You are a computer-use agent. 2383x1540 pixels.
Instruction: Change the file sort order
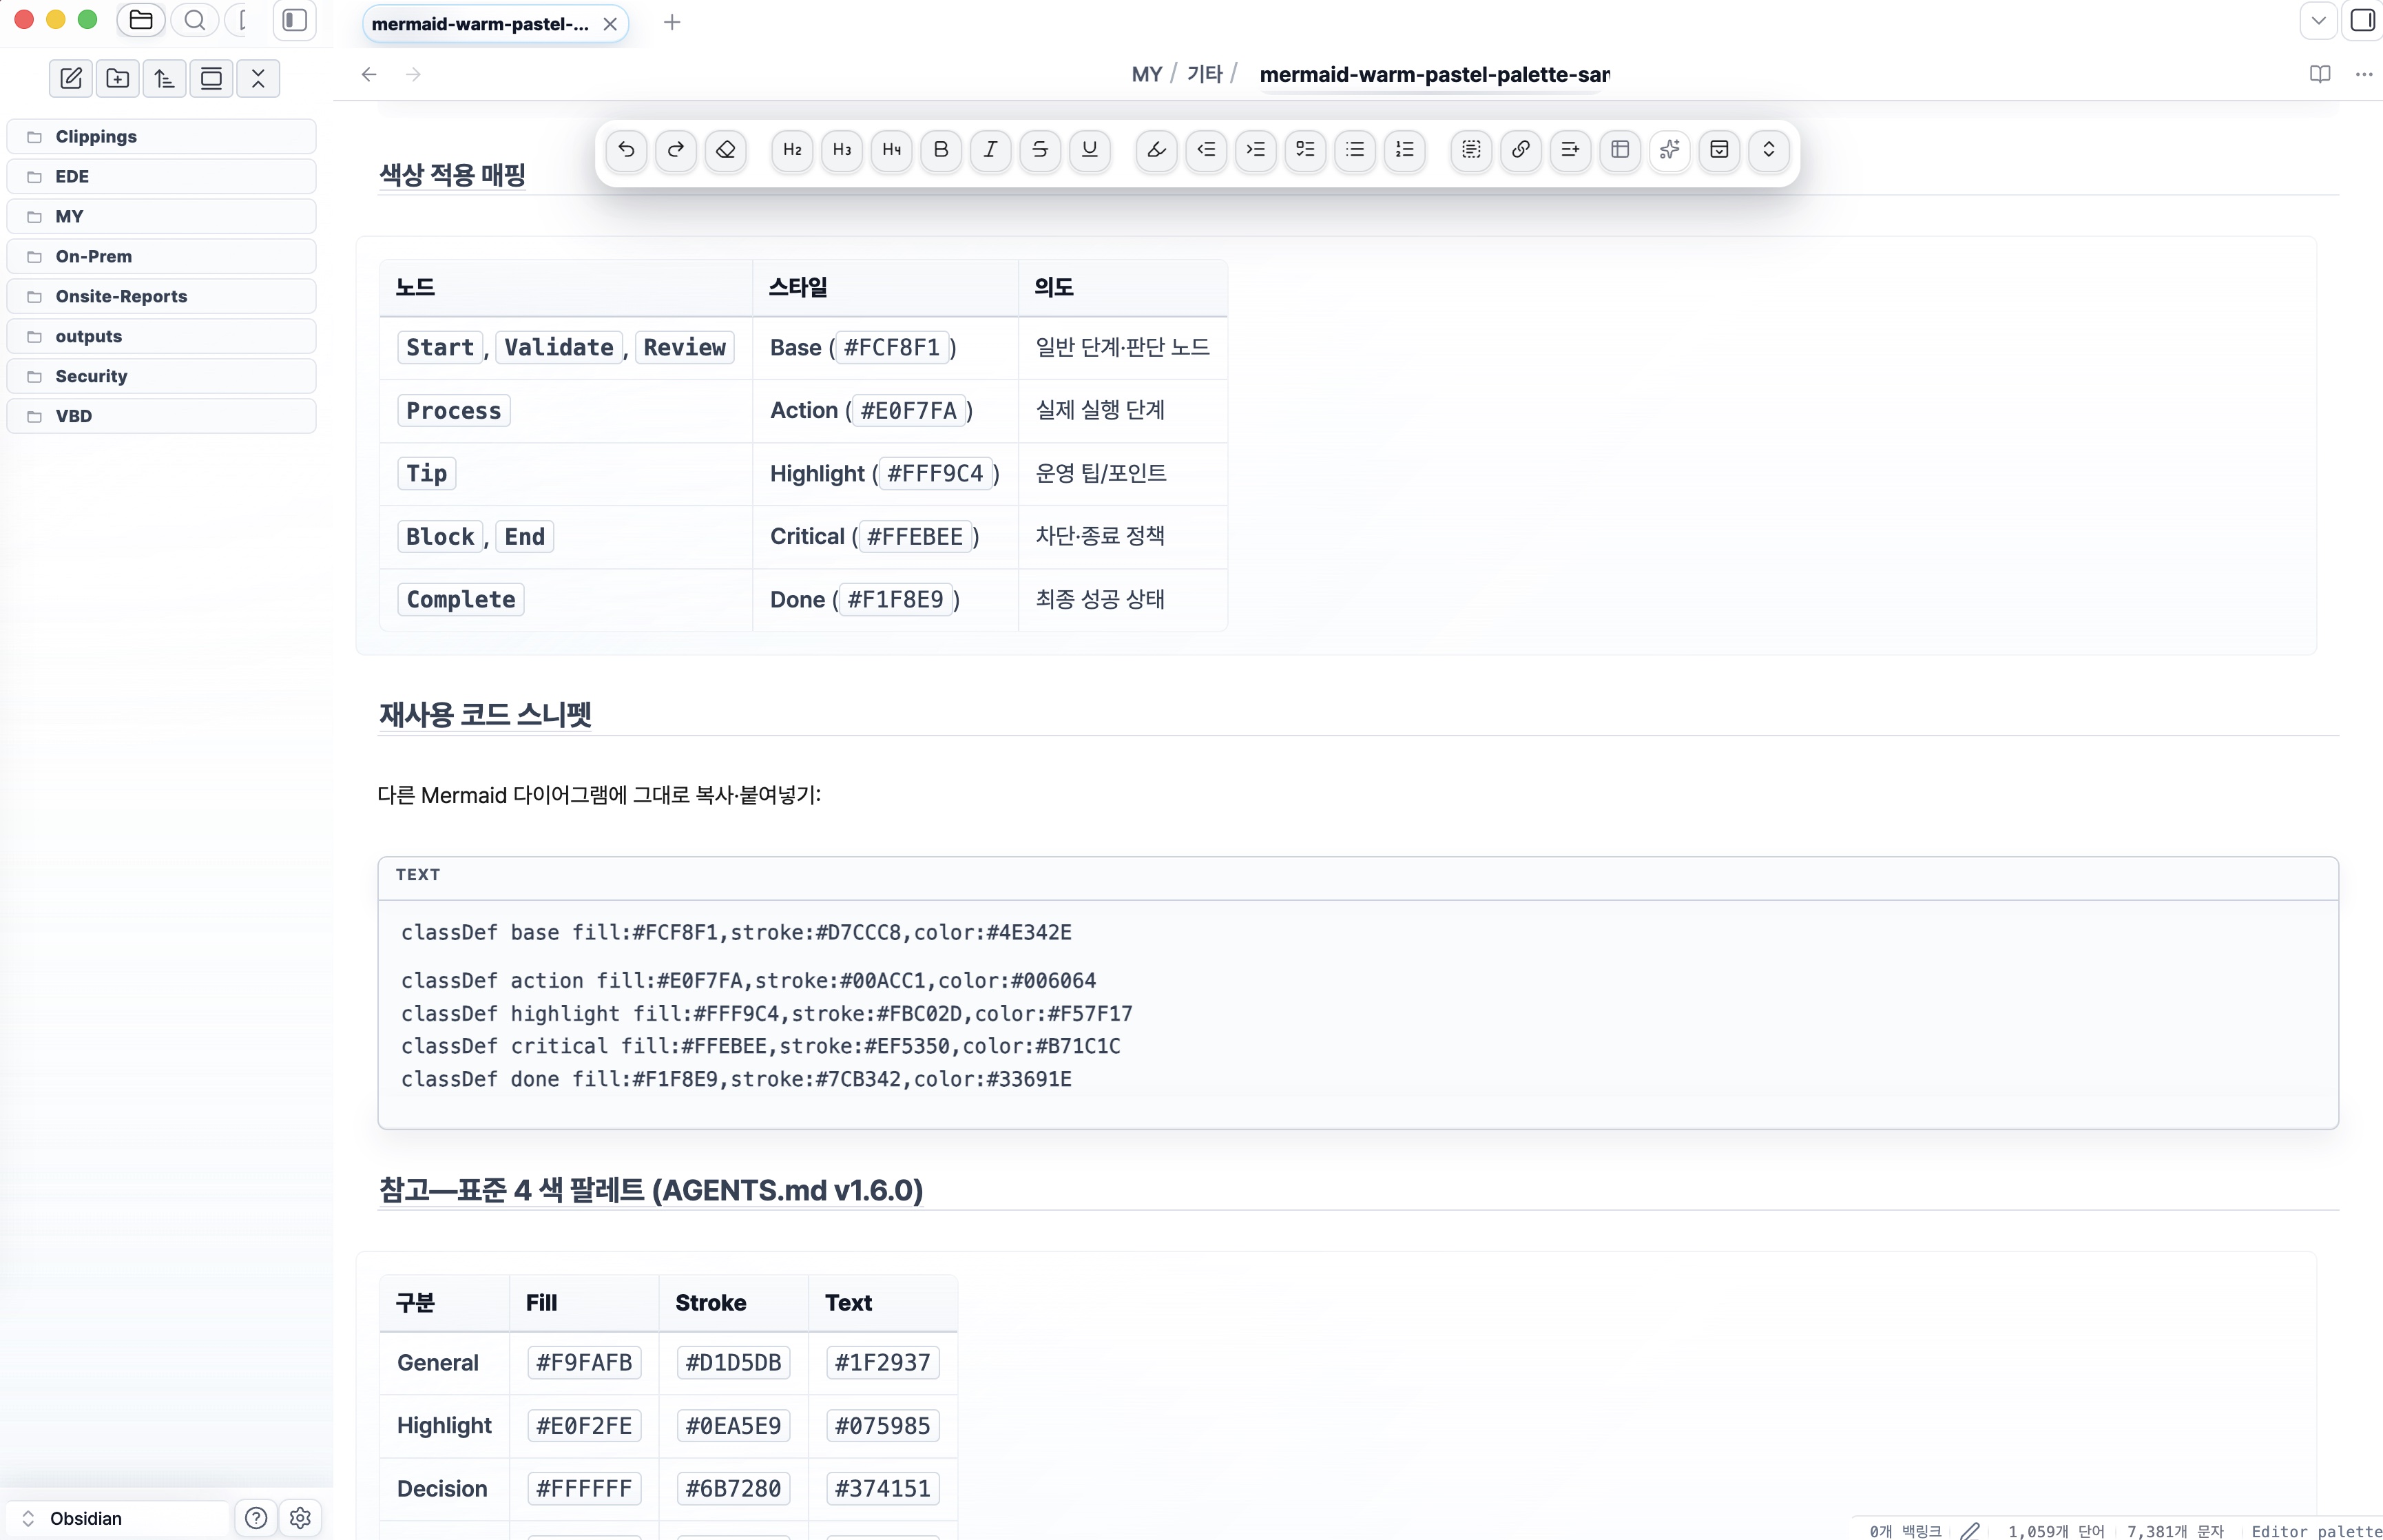(164, 79)
